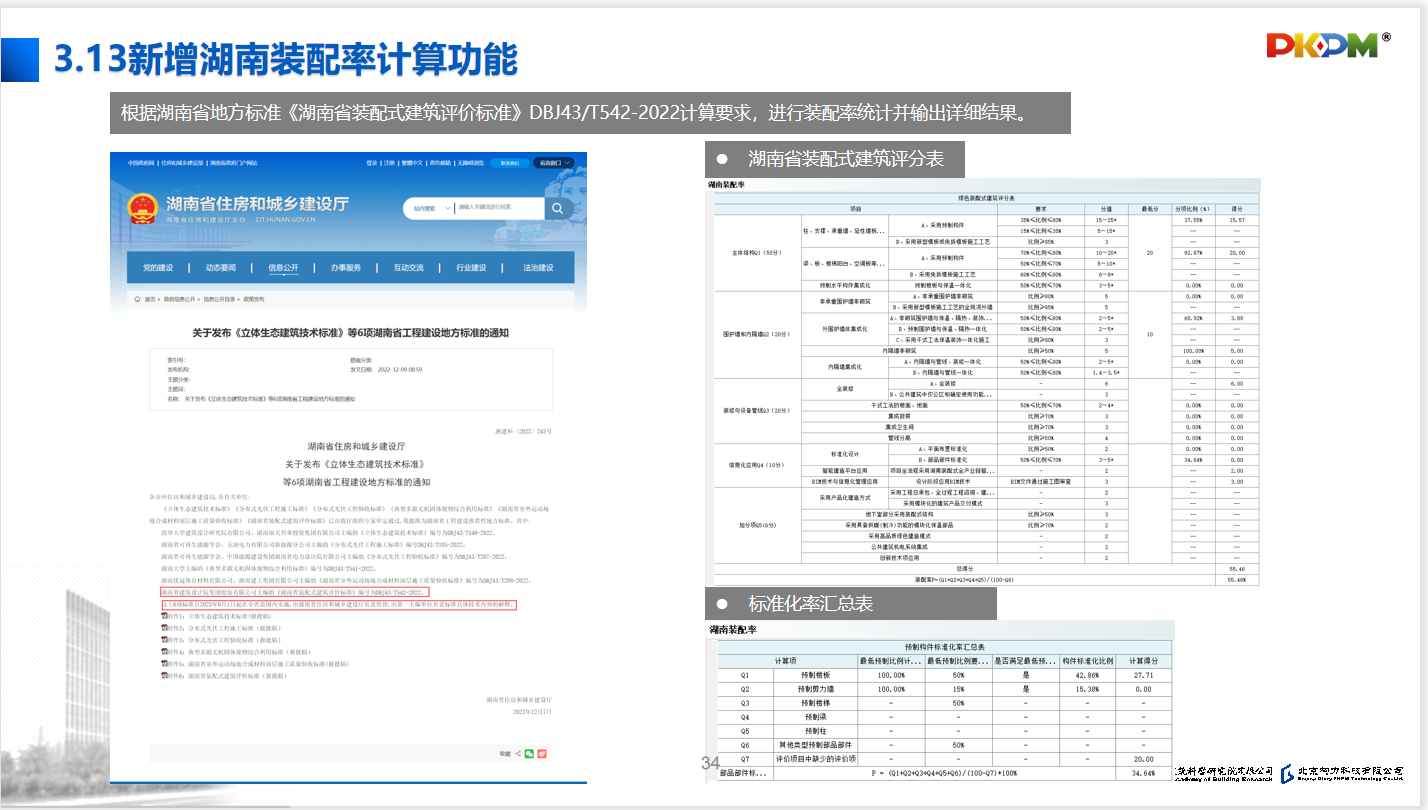Click the document number 湘建科〔2022〕245号
The height and width of the screenshot is (810, 1428).
tap(523, 430)
